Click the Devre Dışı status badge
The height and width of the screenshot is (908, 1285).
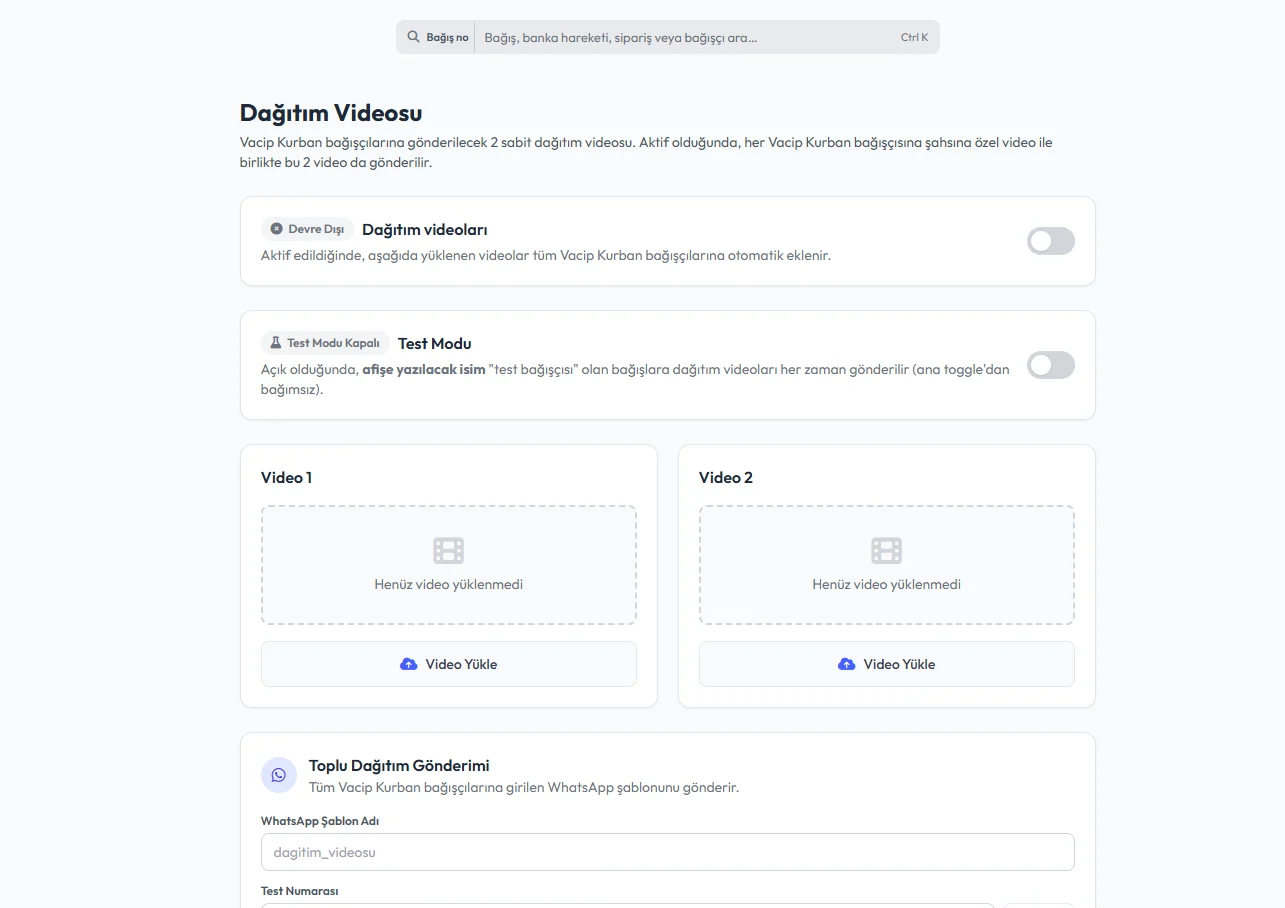coord(307,229)
